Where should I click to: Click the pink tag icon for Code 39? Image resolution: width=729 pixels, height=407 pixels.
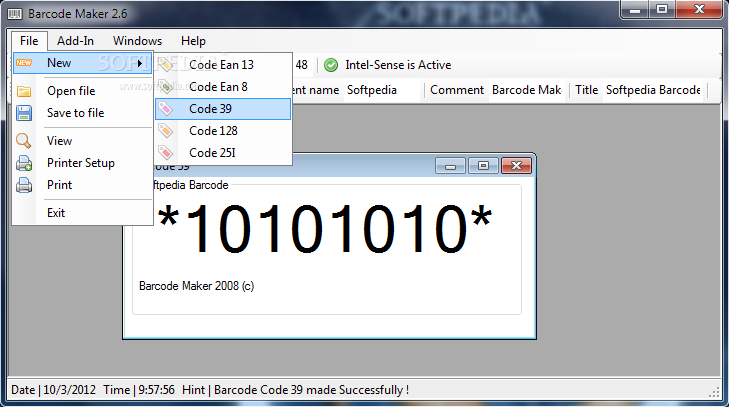(x=166, y=109)
